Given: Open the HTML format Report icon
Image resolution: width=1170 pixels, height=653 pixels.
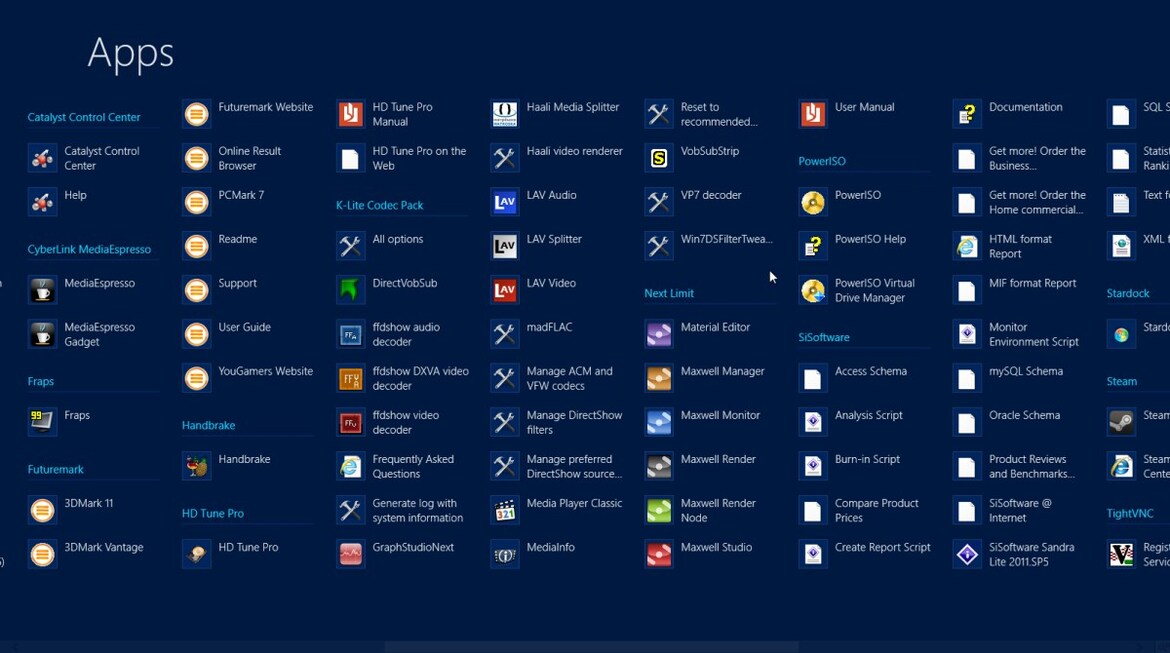Looking at the screenshot, I should [967, 246].
